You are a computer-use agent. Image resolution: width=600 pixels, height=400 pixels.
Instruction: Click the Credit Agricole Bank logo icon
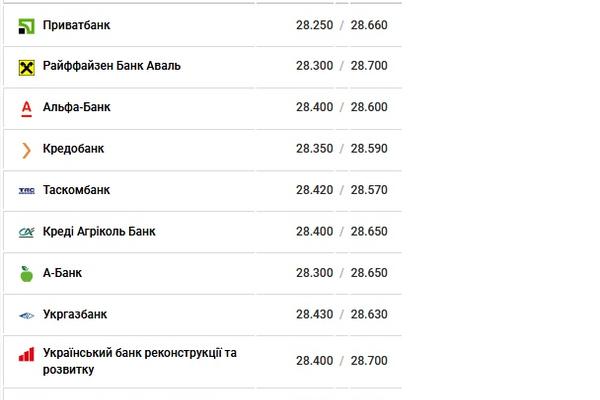(26, 232)
